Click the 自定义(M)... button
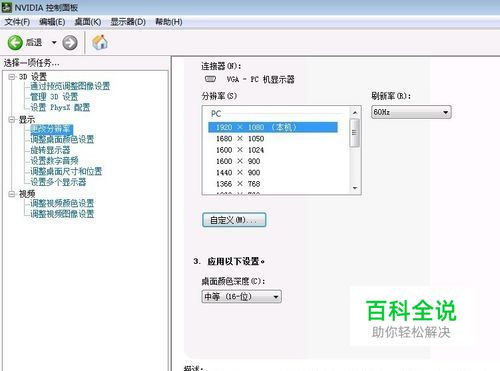500x371 pixels. tap(234, 220)
